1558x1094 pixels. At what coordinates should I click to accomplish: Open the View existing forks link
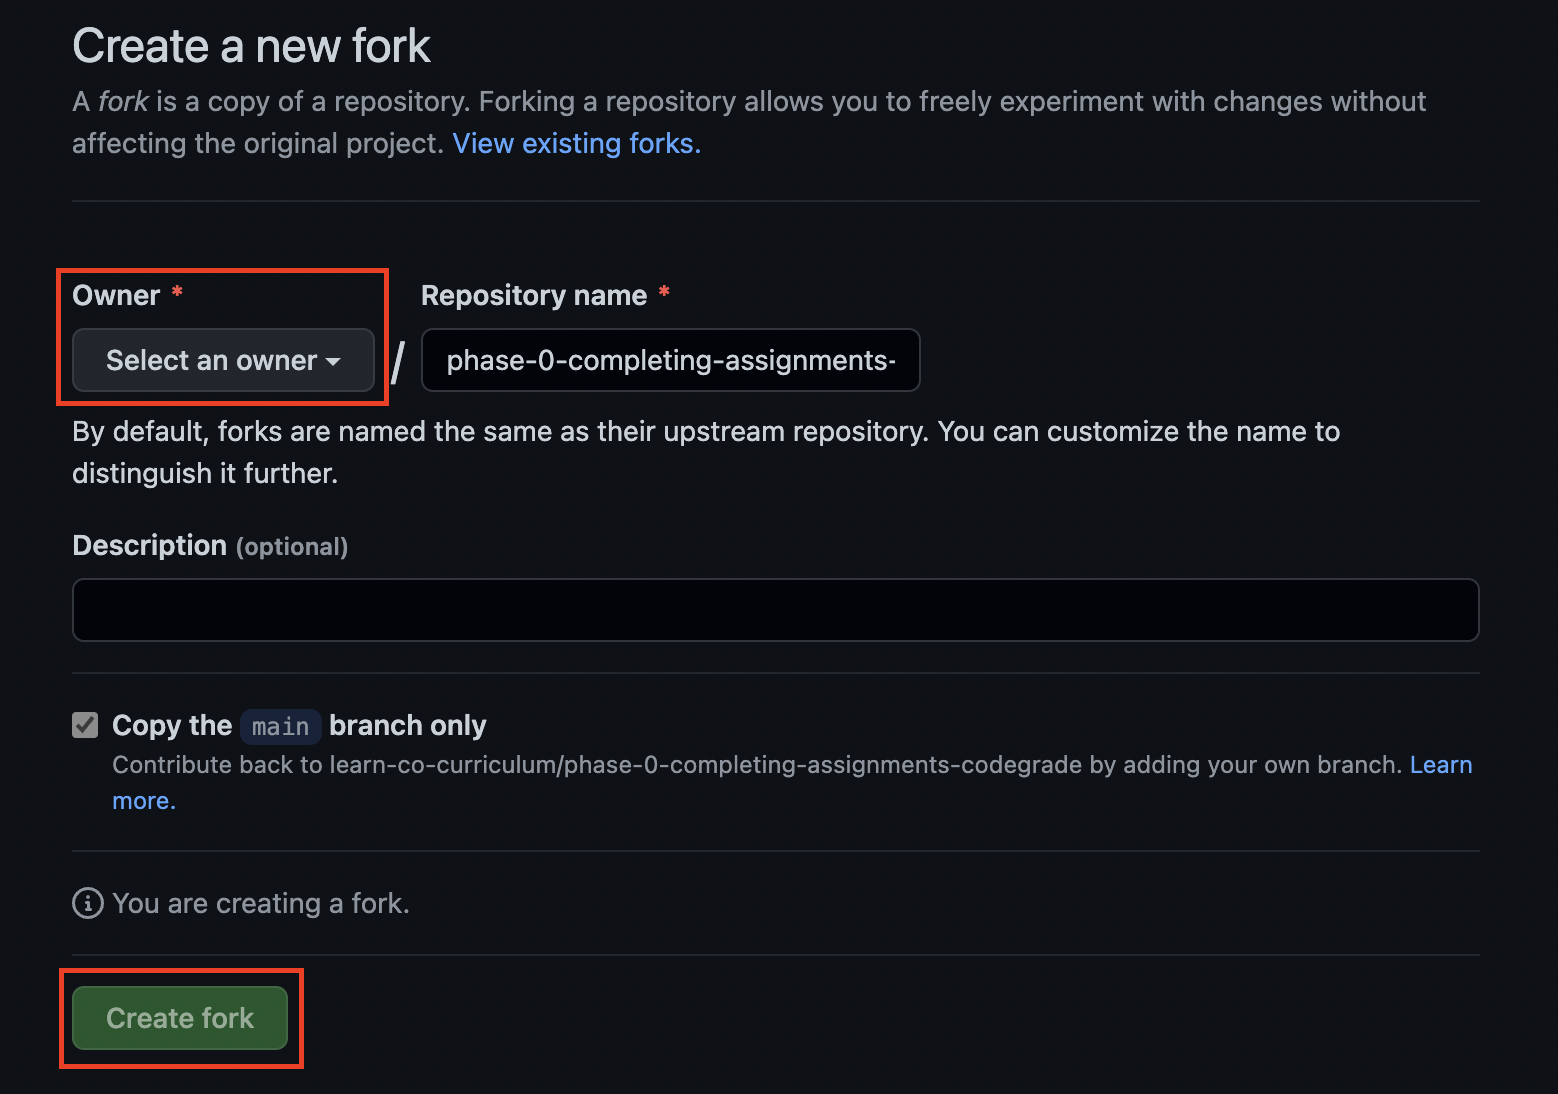[577, 143]
